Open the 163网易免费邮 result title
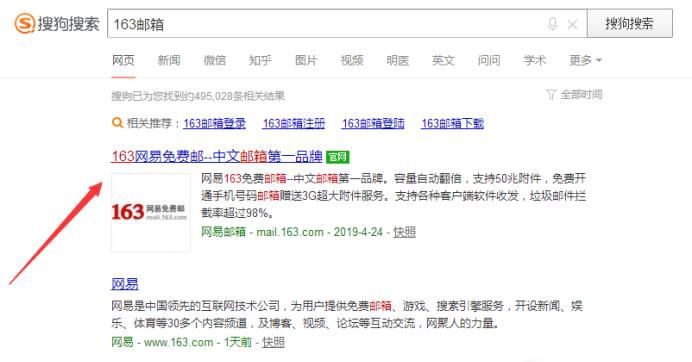 coord(217,156)
